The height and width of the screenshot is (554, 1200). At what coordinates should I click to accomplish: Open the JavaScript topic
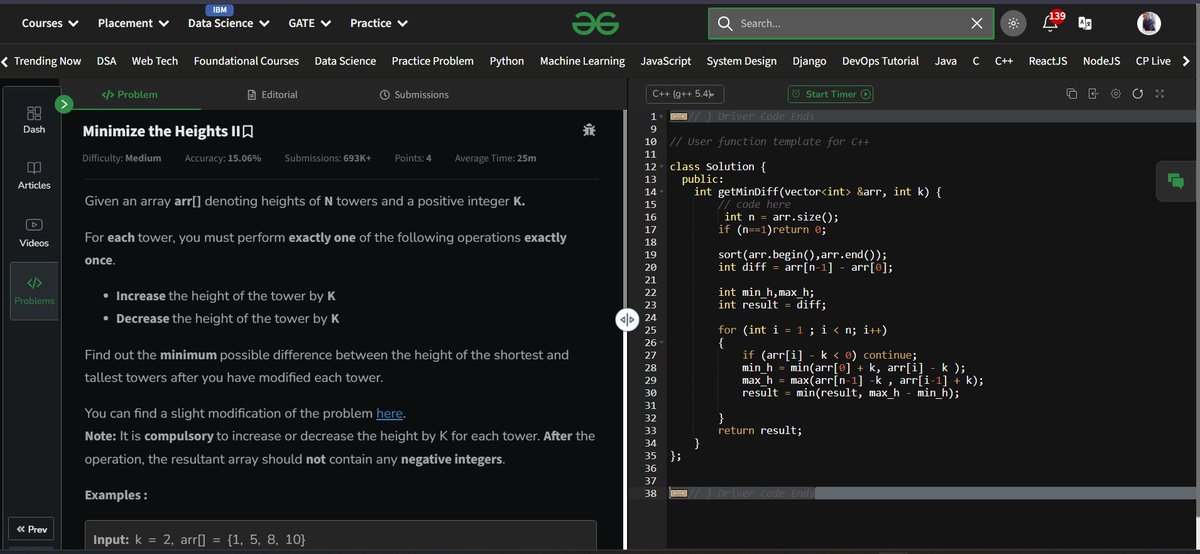(666, 61)
